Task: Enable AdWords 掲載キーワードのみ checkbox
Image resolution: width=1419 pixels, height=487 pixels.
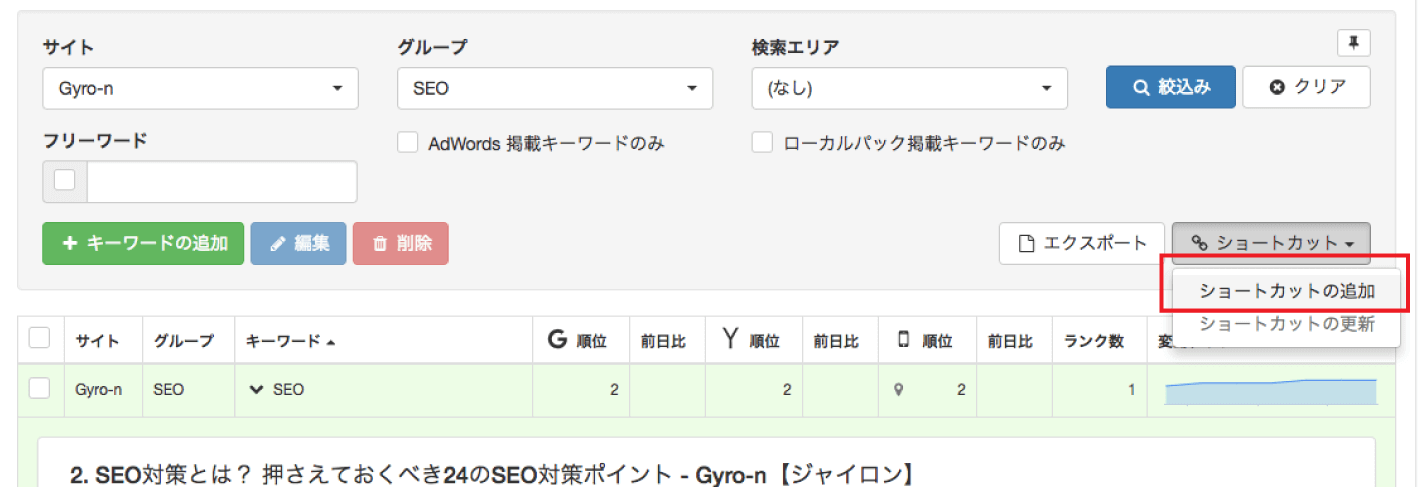Action: pos(407,143)
